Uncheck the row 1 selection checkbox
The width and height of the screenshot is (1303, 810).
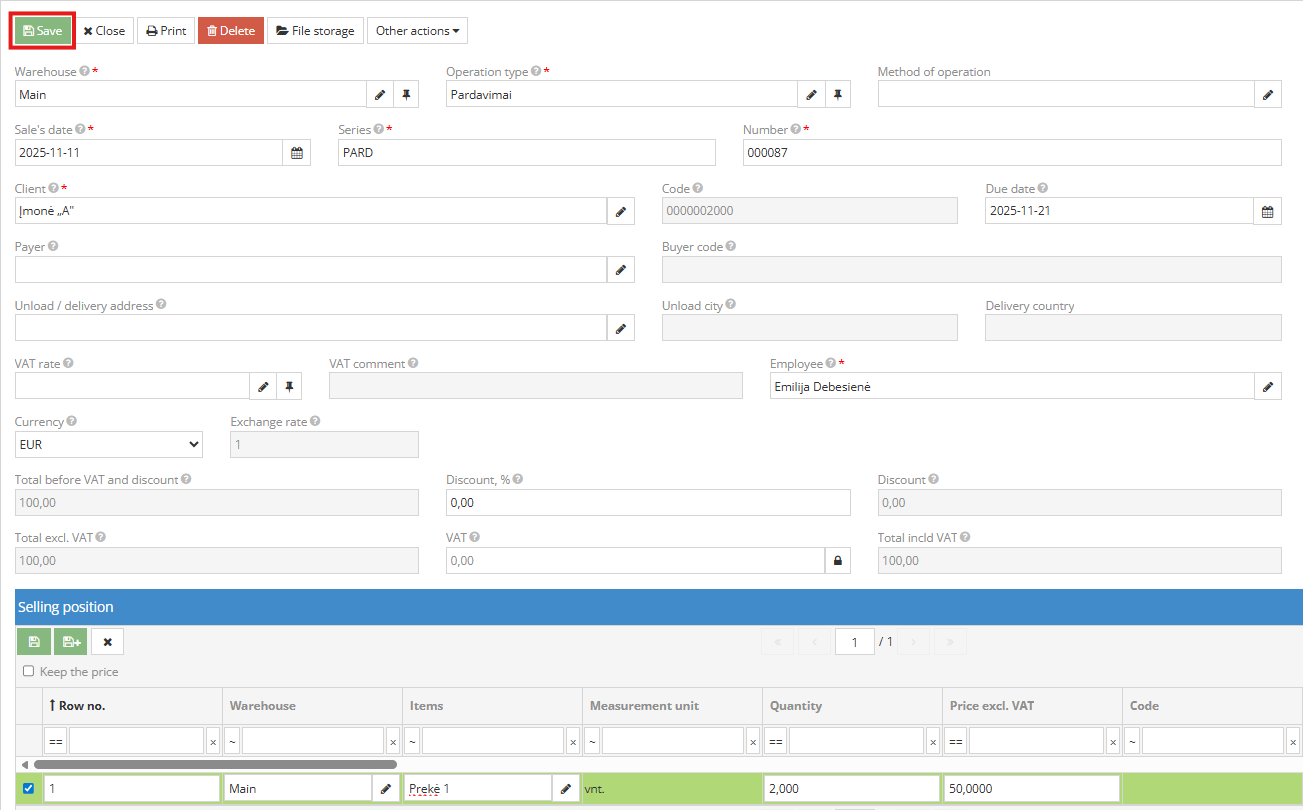pos(28,789)
